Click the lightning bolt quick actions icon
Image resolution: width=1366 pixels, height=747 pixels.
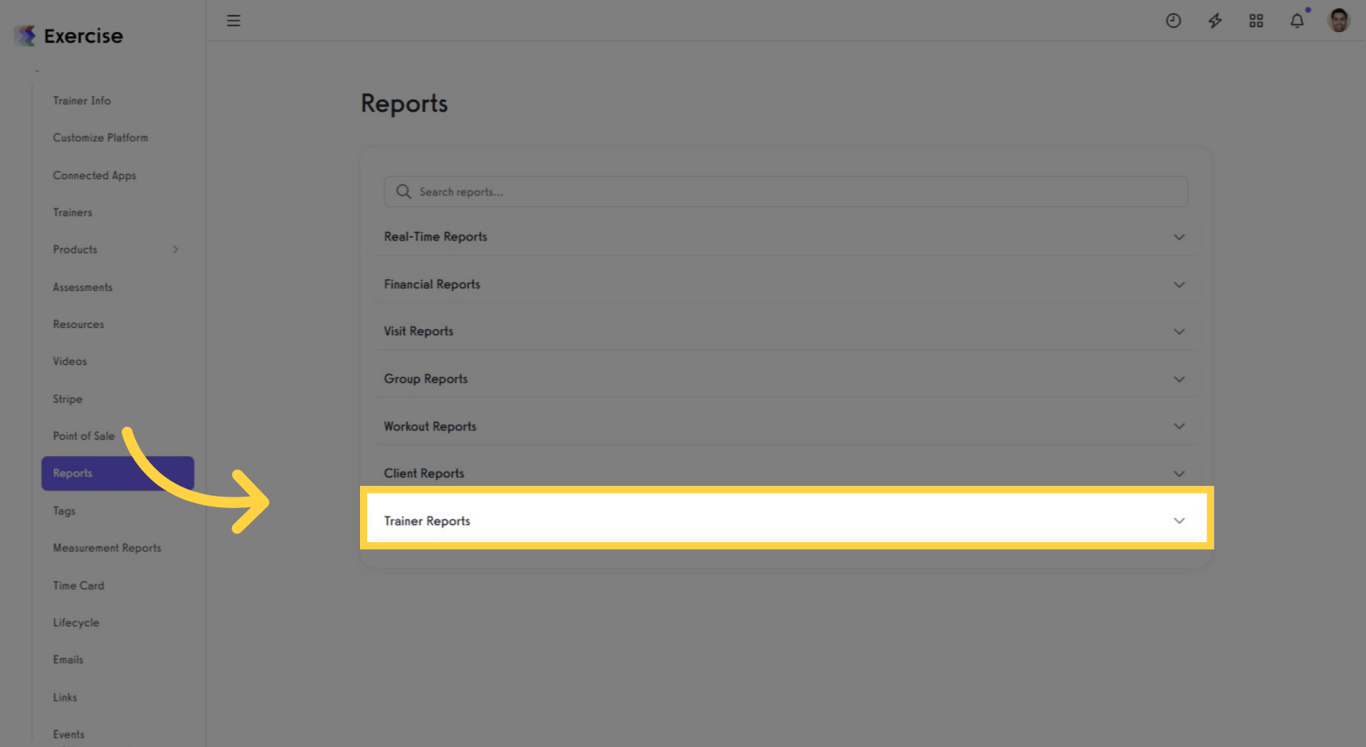(1214, 20)
